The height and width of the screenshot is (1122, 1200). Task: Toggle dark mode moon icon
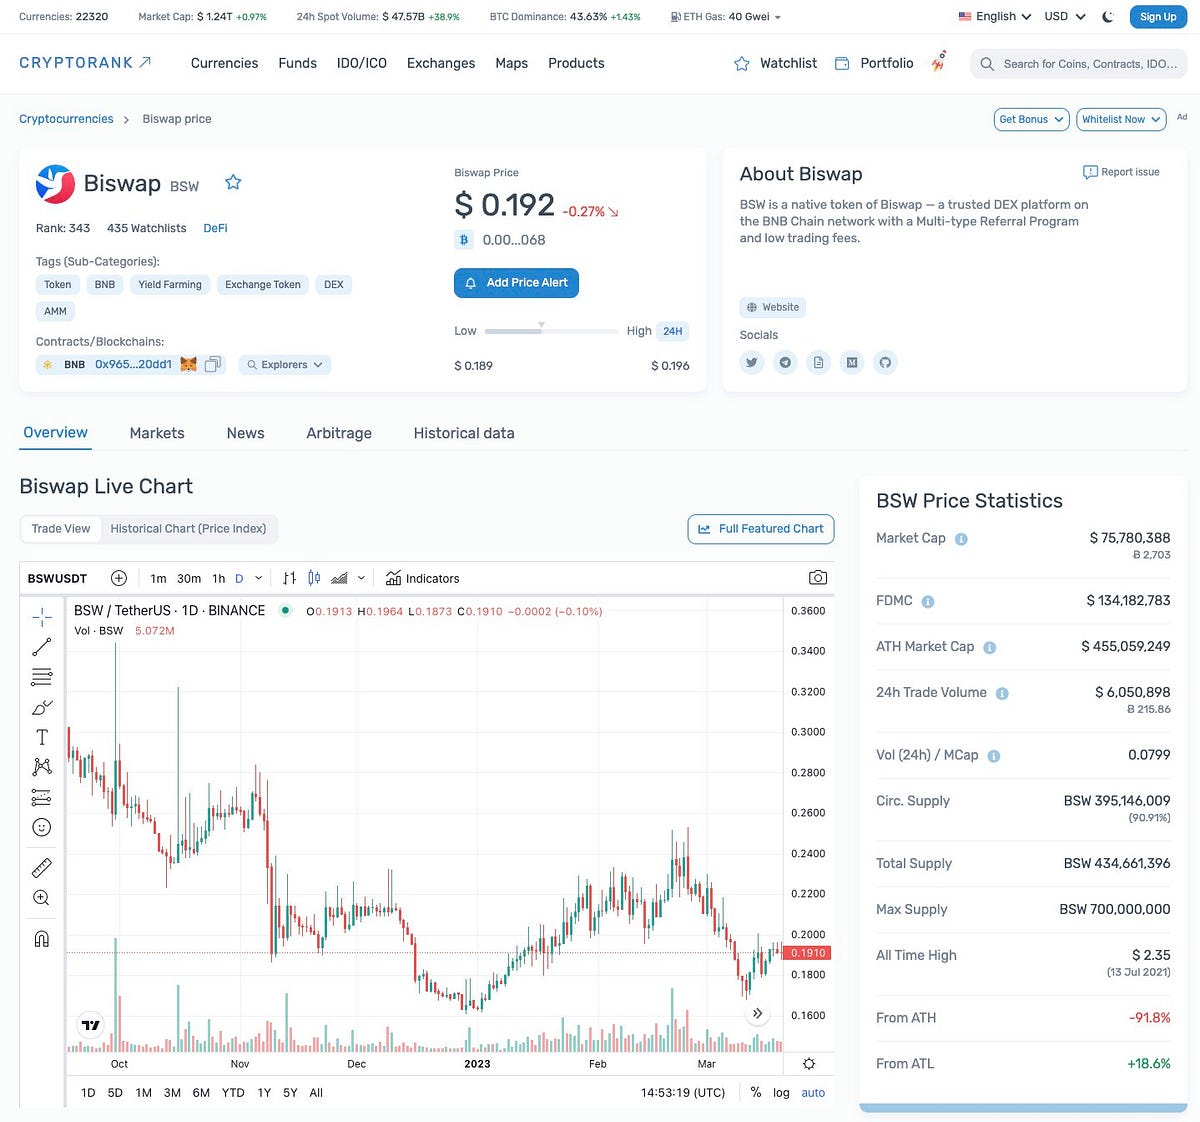click(1108, 17)
